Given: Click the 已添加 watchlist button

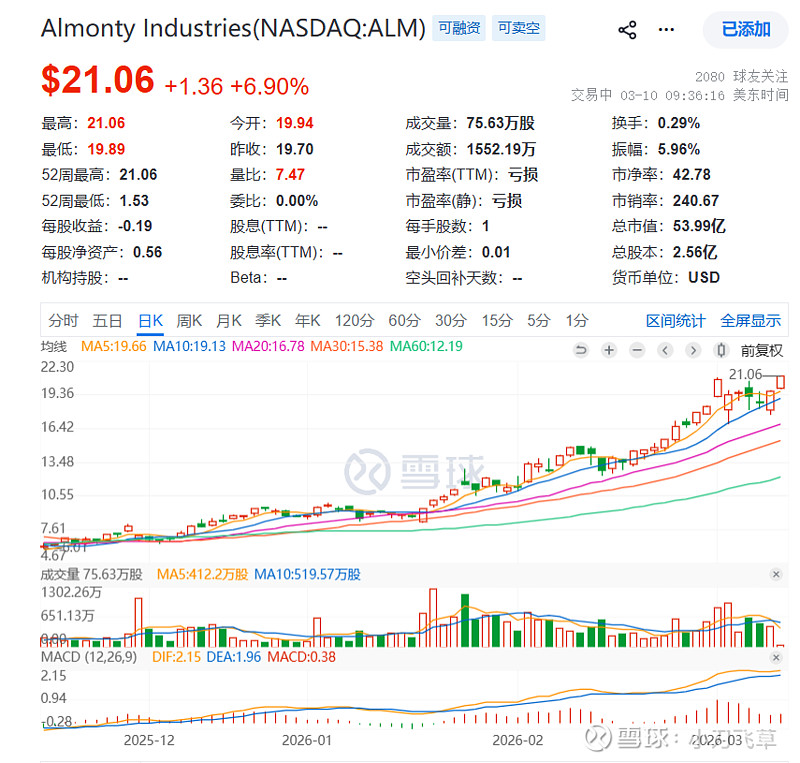Looking at the screenshot, I should pyautogui.click(x=746, y=30).
